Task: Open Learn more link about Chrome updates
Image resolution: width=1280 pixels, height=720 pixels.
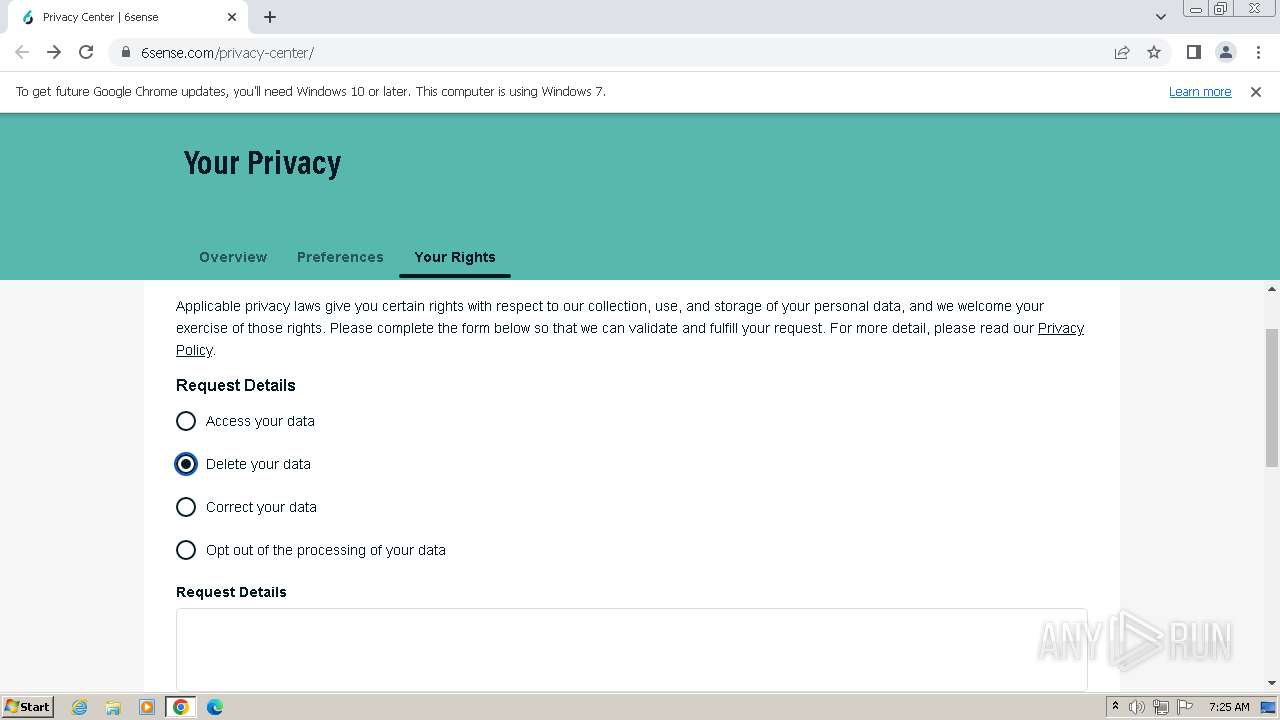Action: click(x=1200, y=91)
